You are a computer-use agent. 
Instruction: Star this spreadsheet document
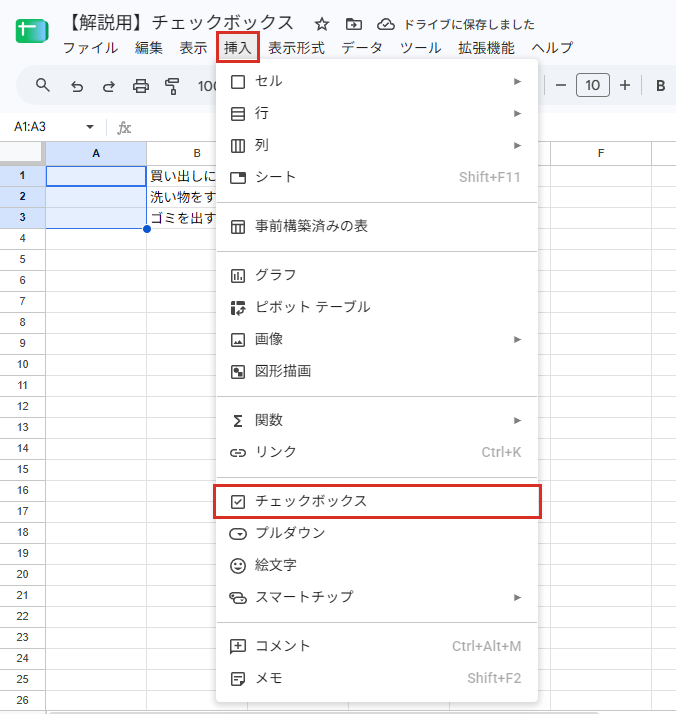tap(322, 24)
